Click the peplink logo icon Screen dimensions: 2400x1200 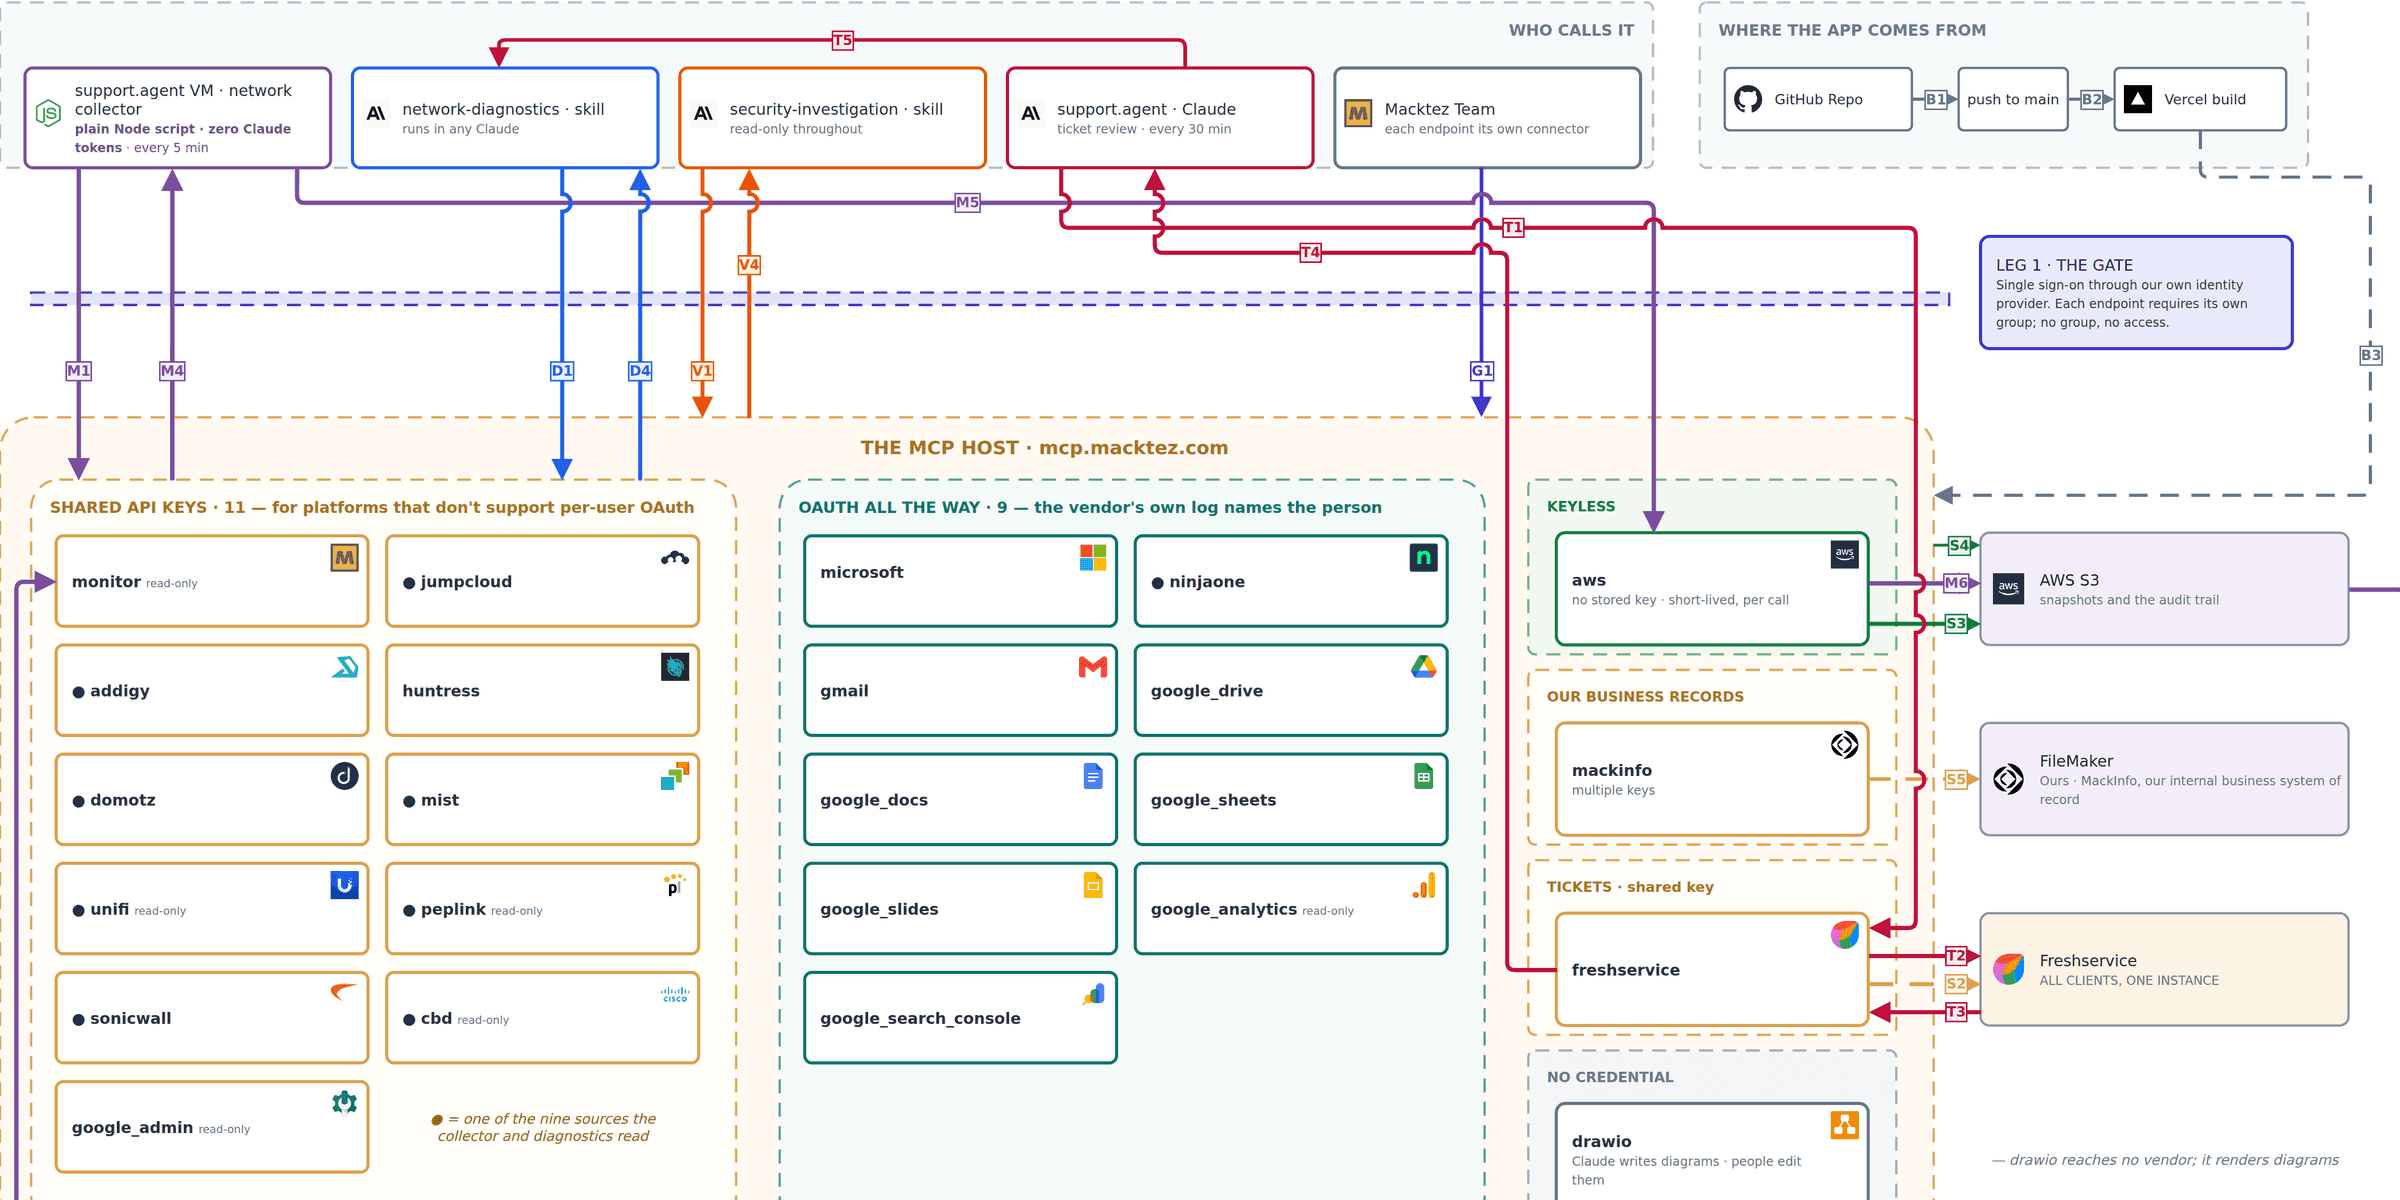pos(675,885)
